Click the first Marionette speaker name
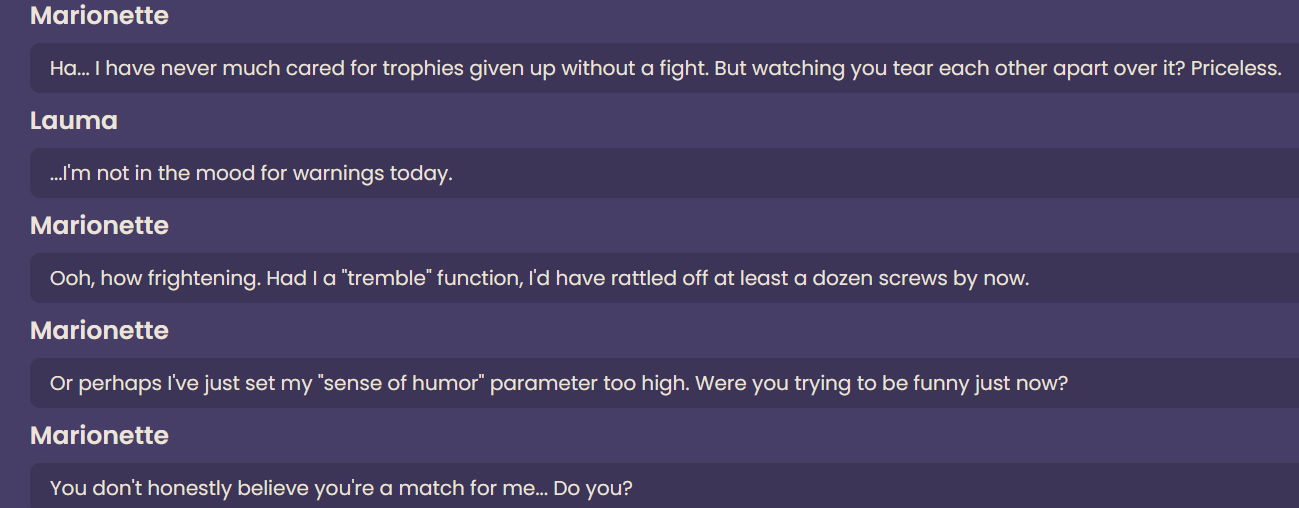1299x508 pixels. click(99, 16)
